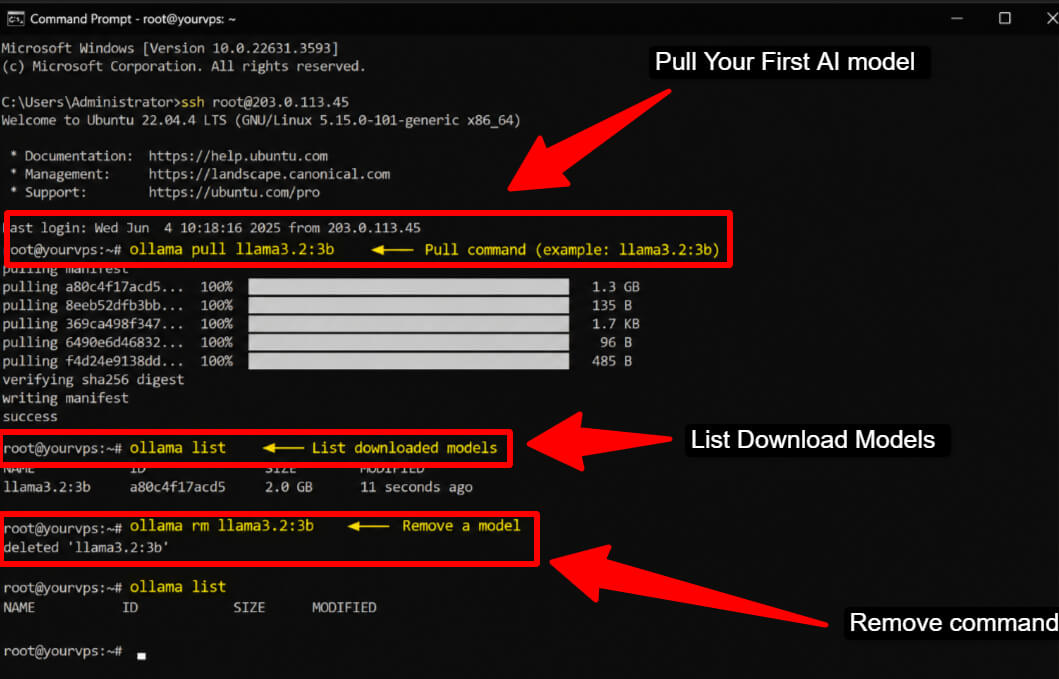The image size is (1059, 679).
Task: Click the 'pulling 8eeb52dfb3bb...' row label
Action: pyautogui.click(x=93, y=305)
